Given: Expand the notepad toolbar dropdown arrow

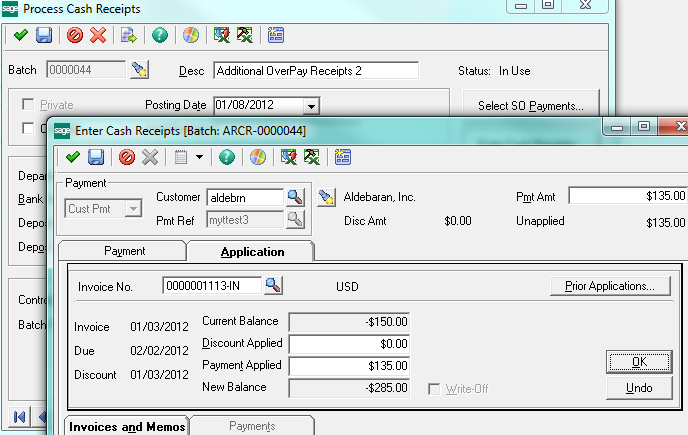Looking at the screenshot, I should click(x=199, y=157).
